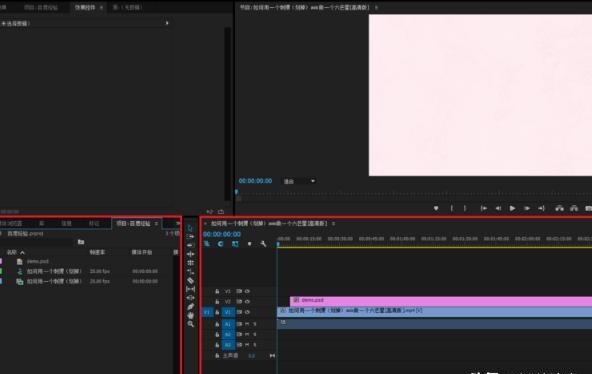Click the Mark Out button
The width and height of the screenshot is (592, 374).
pyautogui.click(x=465, y=208)
